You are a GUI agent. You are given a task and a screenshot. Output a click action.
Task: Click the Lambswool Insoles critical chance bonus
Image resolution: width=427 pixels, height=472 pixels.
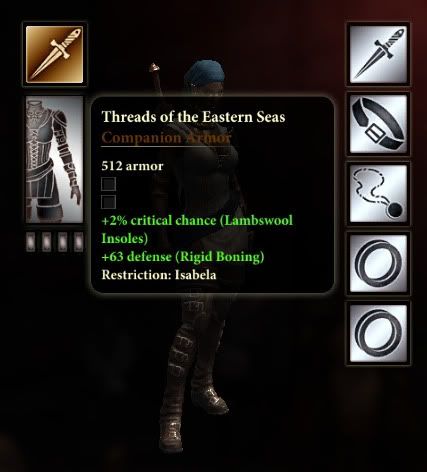(197, 229)
